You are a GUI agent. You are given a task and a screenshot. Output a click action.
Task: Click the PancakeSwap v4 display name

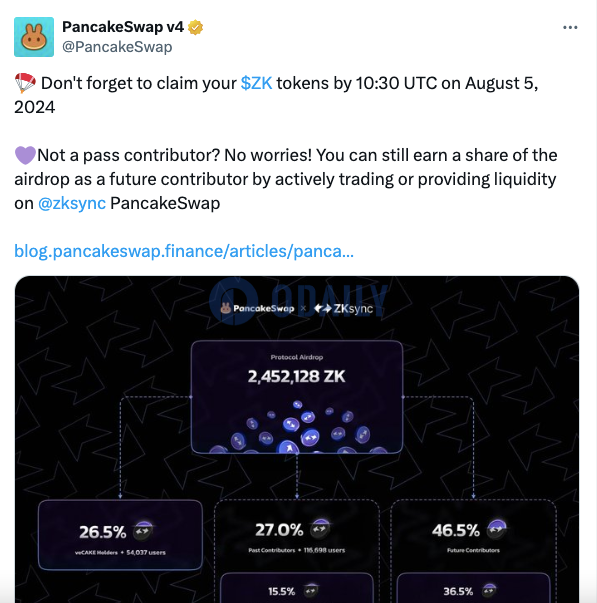123,27
